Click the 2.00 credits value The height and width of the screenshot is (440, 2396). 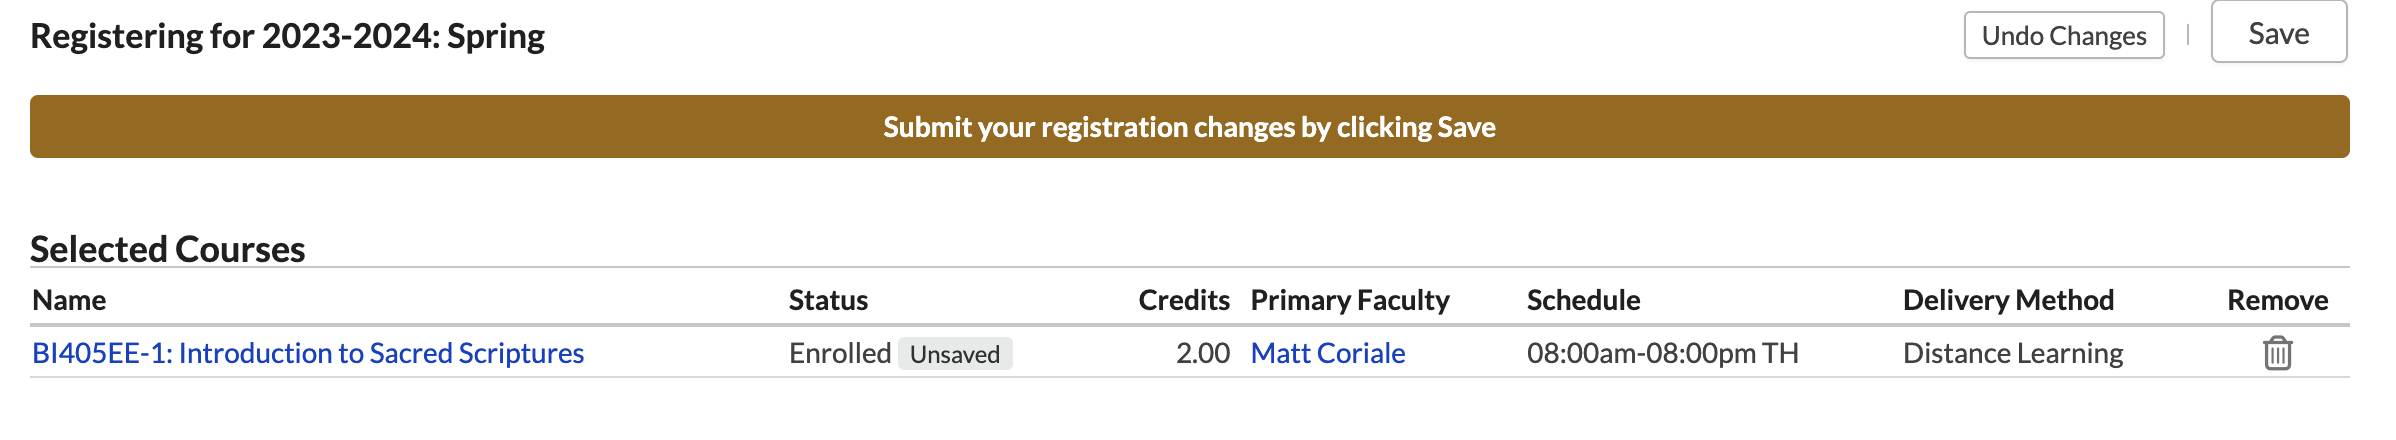click(1202, 353)
